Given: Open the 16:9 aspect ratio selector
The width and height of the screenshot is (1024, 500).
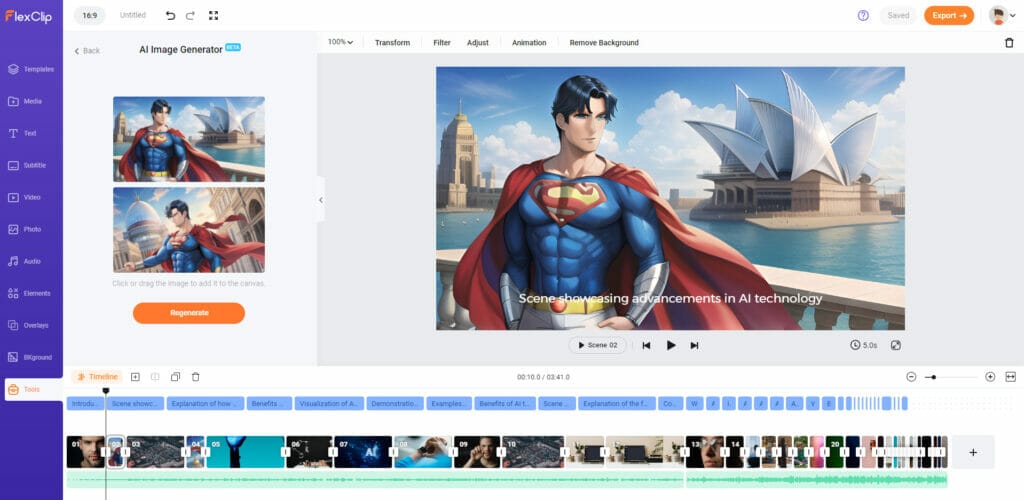Looking at the screenshot, I should (x=89, y=15).
